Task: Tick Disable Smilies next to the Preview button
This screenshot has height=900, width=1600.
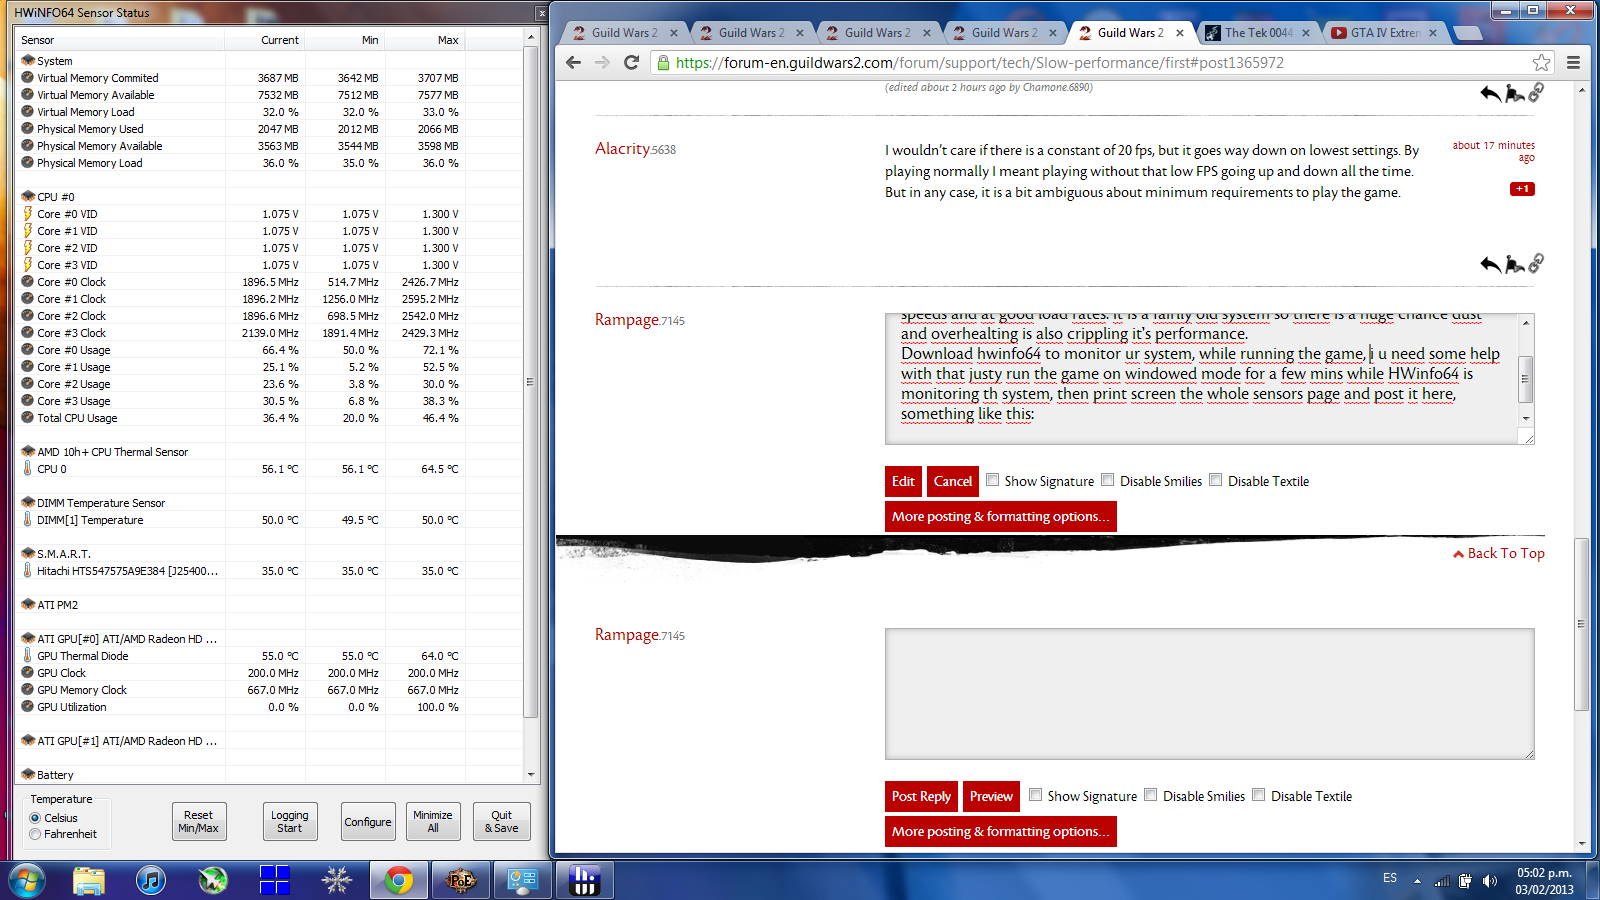Action: pos(1151,795)
